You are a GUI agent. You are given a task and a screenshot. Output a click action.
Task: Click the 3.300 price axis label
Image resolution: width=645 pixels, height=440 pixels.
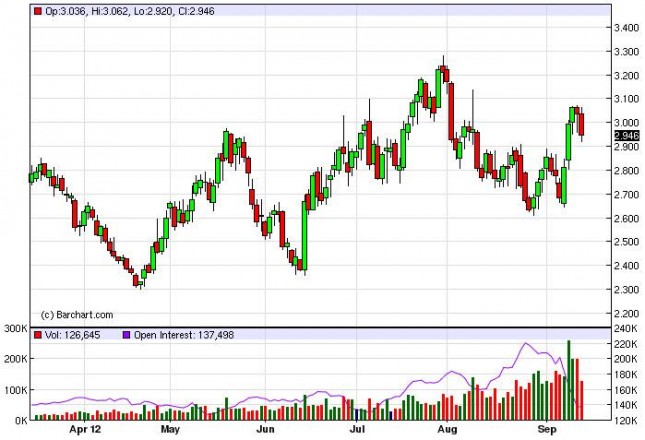point(626,52)
